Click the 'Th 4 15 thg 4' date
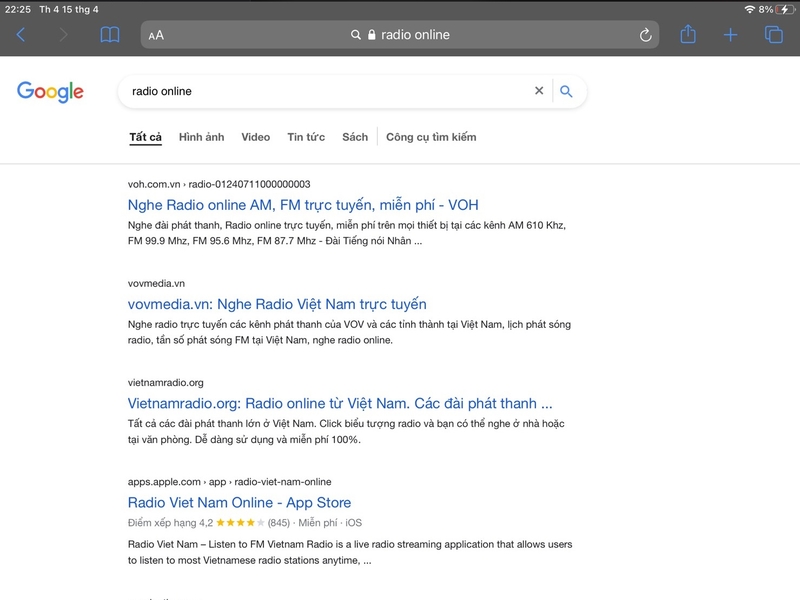The height and width of the screenshot is (600, 800). click(x=69, y=9)
